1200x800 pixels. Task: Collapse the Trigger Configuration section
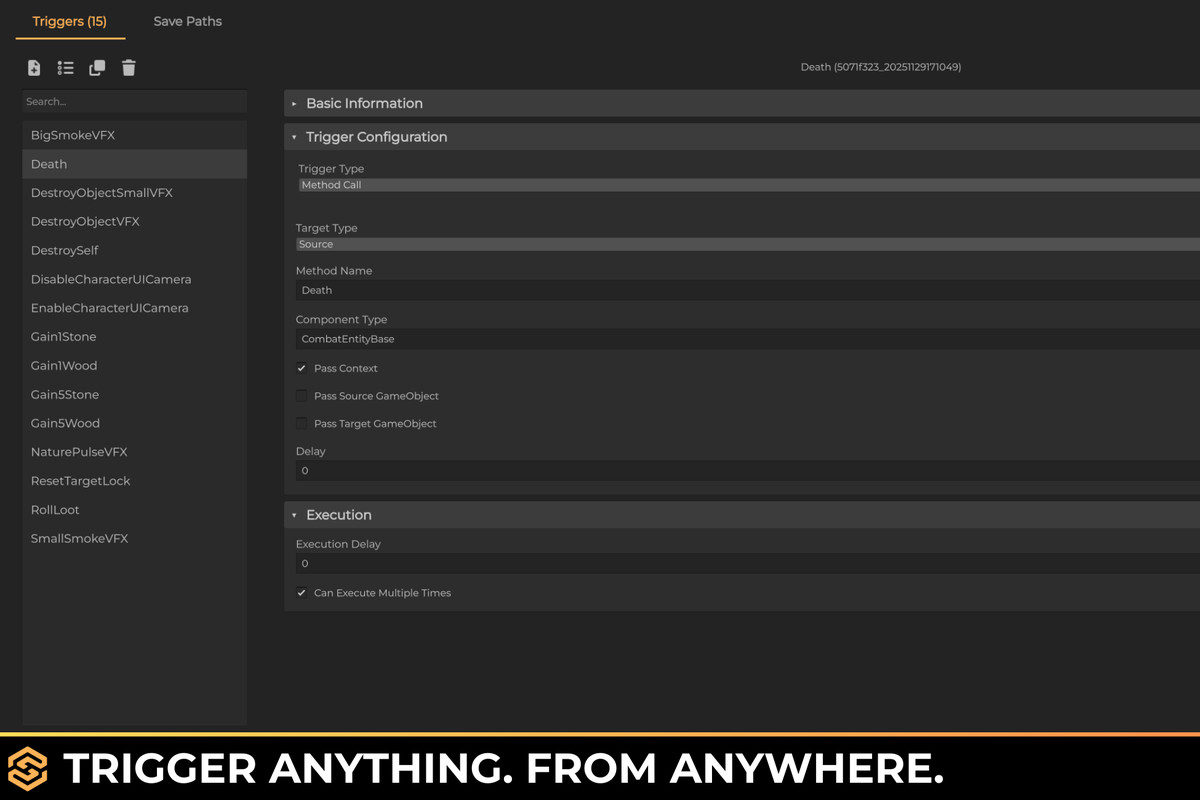(x=376, y=137)
